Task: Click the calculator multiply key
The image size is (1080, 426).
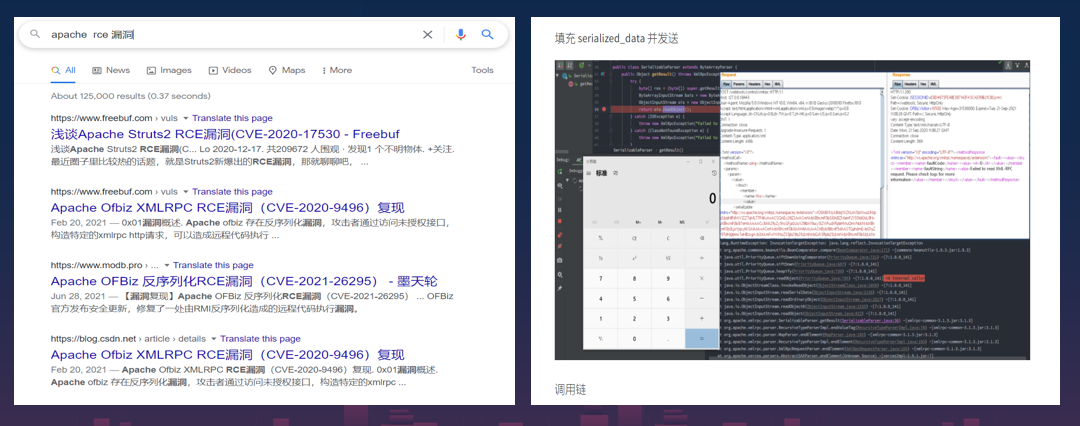Action: (702, 278)
